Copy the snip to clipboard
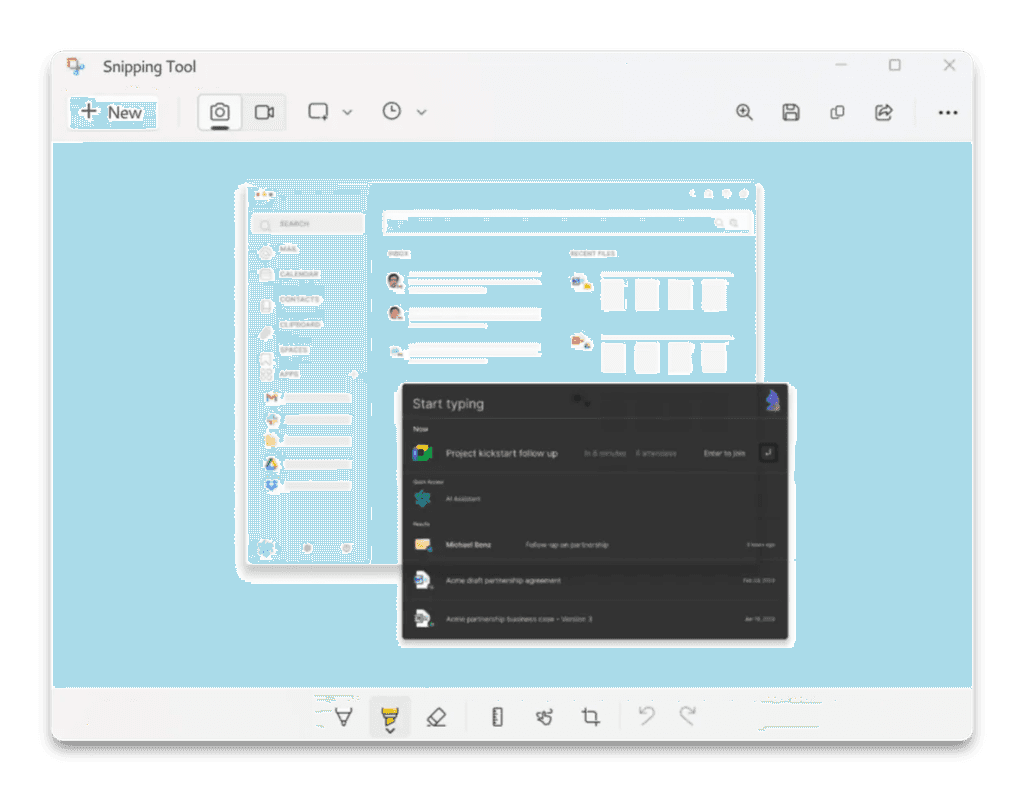Viewport: 1024px width, 792px height. coord(837,112)
